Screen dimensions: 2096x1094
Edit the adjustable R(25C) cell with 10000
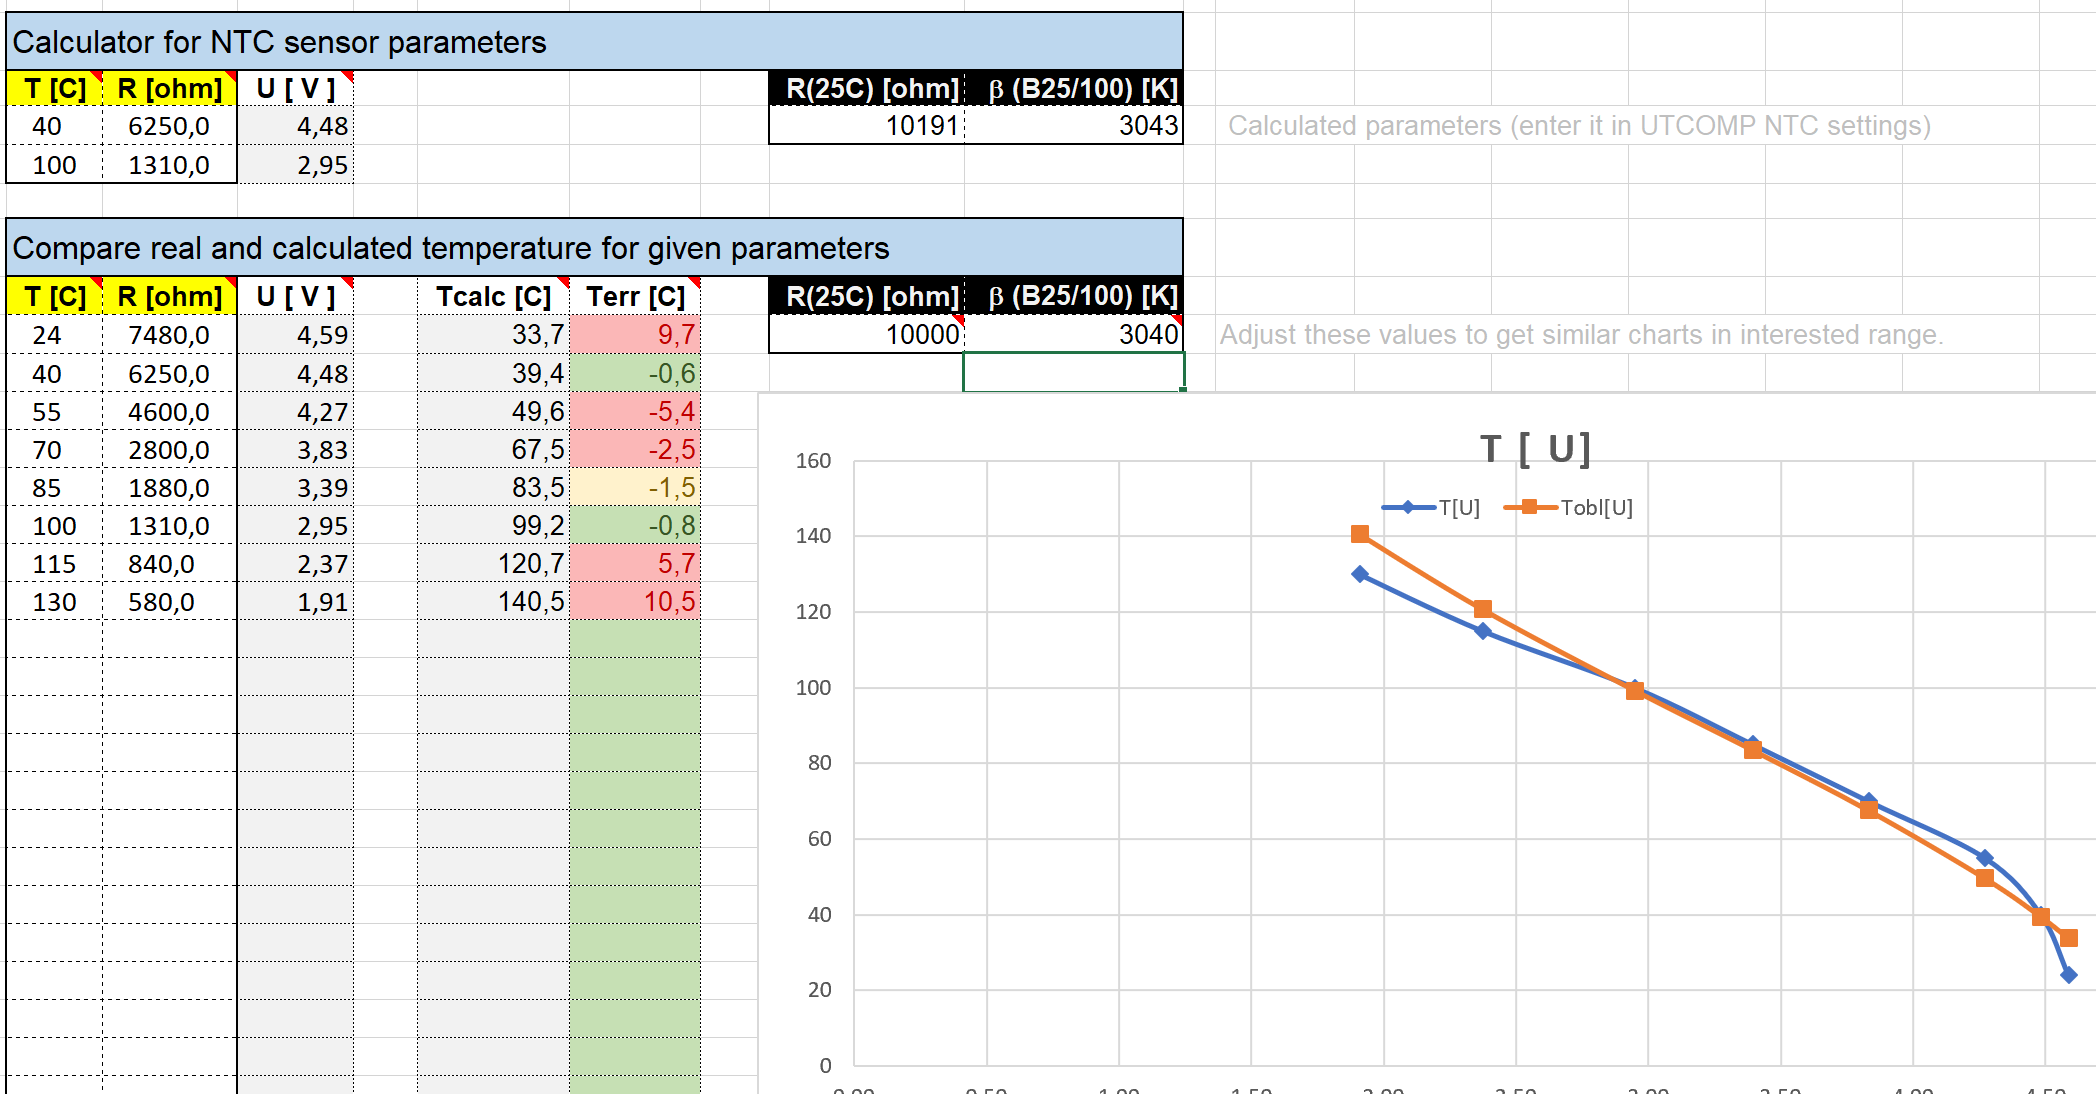[x=867, y=334]
